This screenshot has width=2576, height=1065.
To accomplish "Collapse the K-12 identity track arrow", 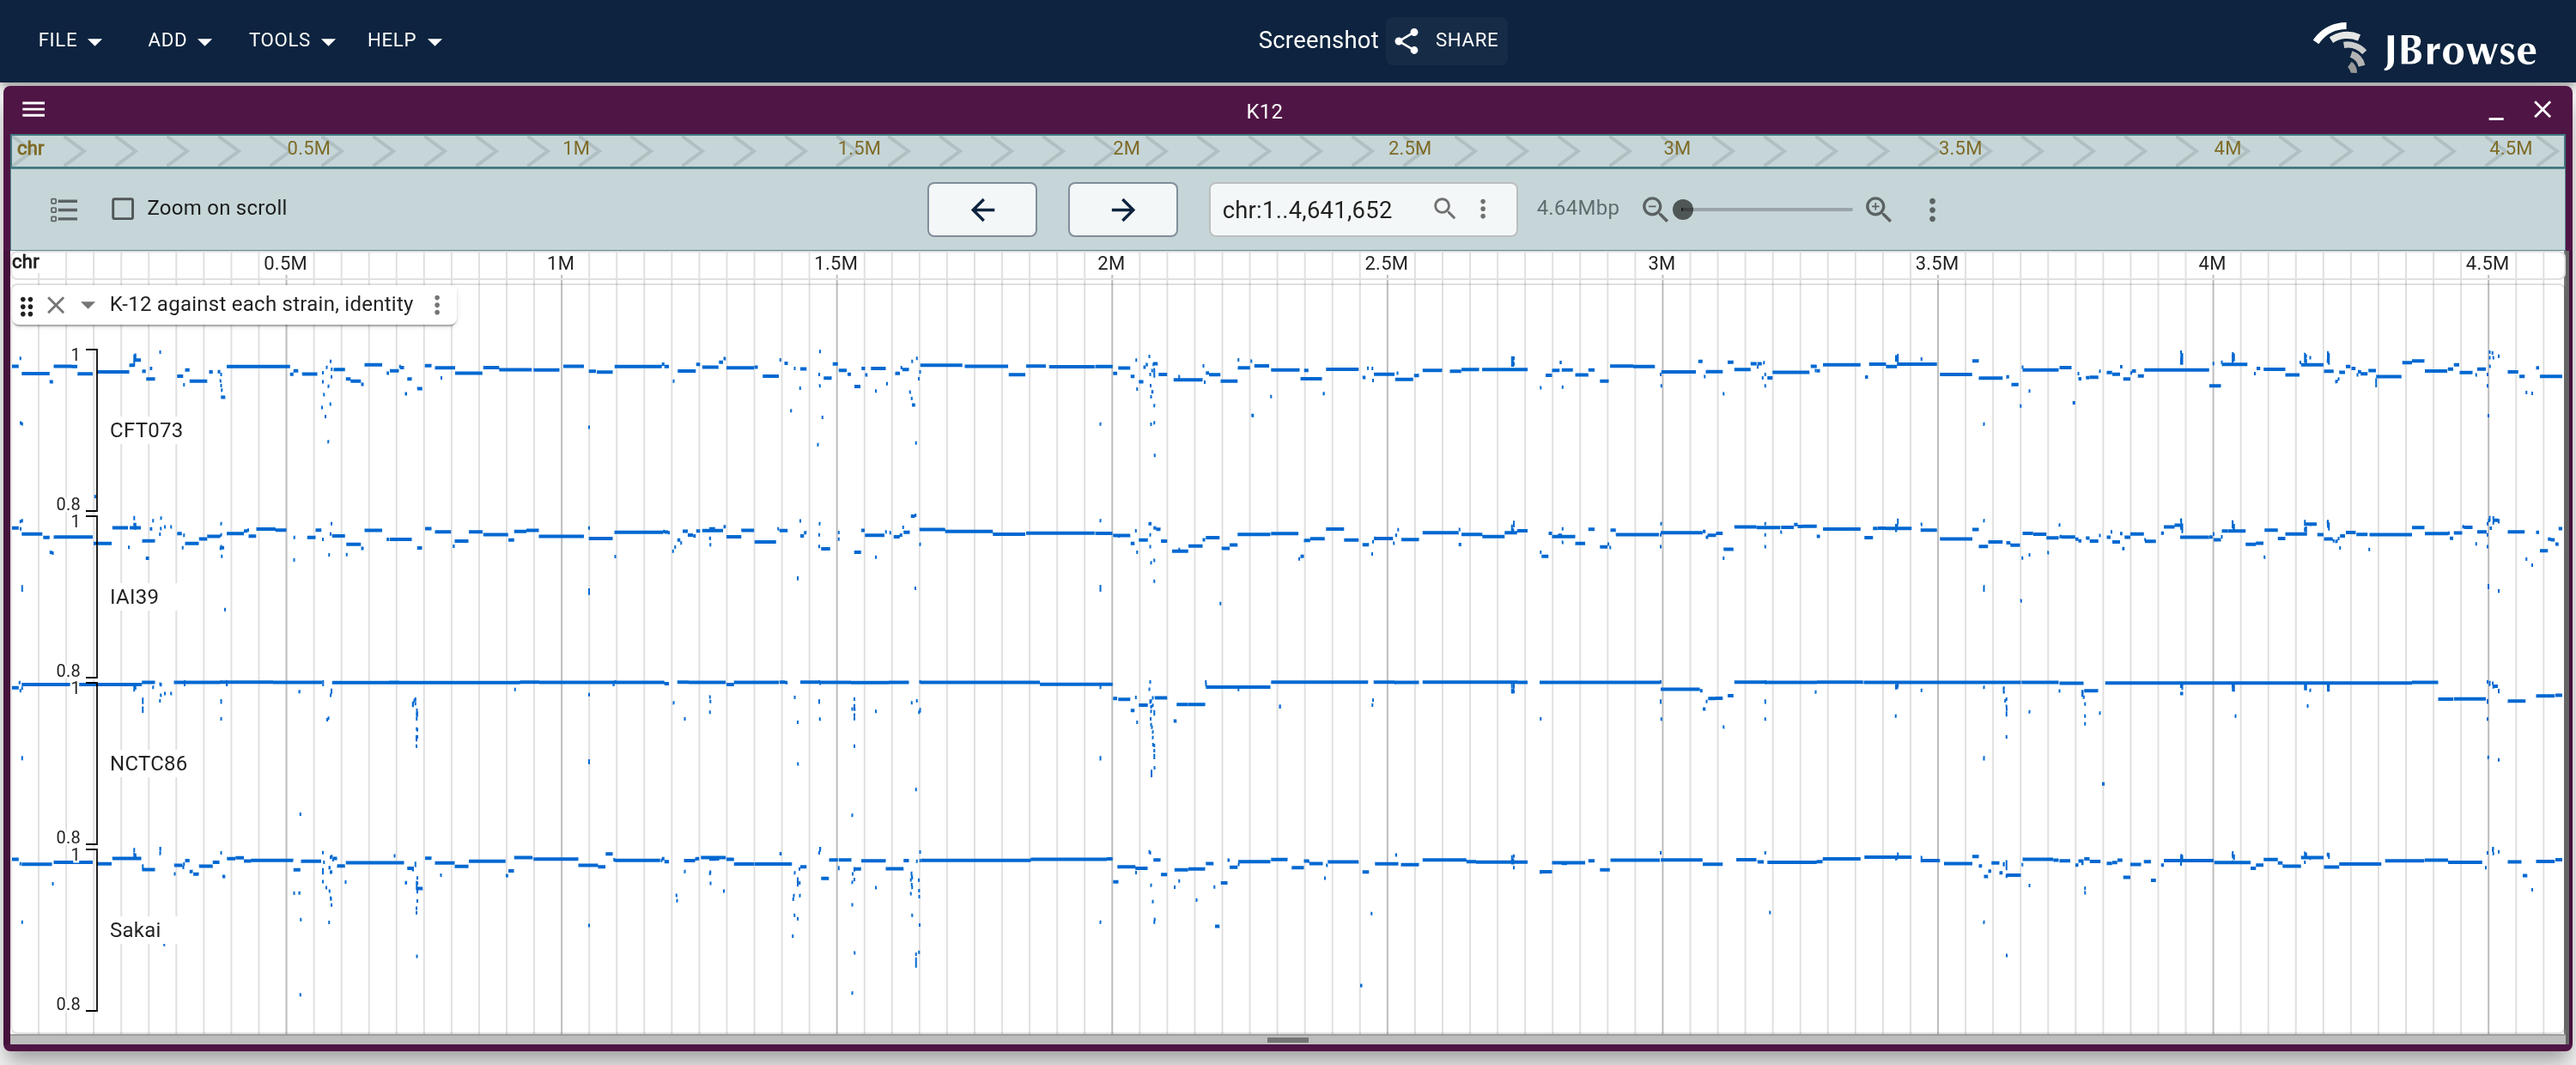I will 88,305.
